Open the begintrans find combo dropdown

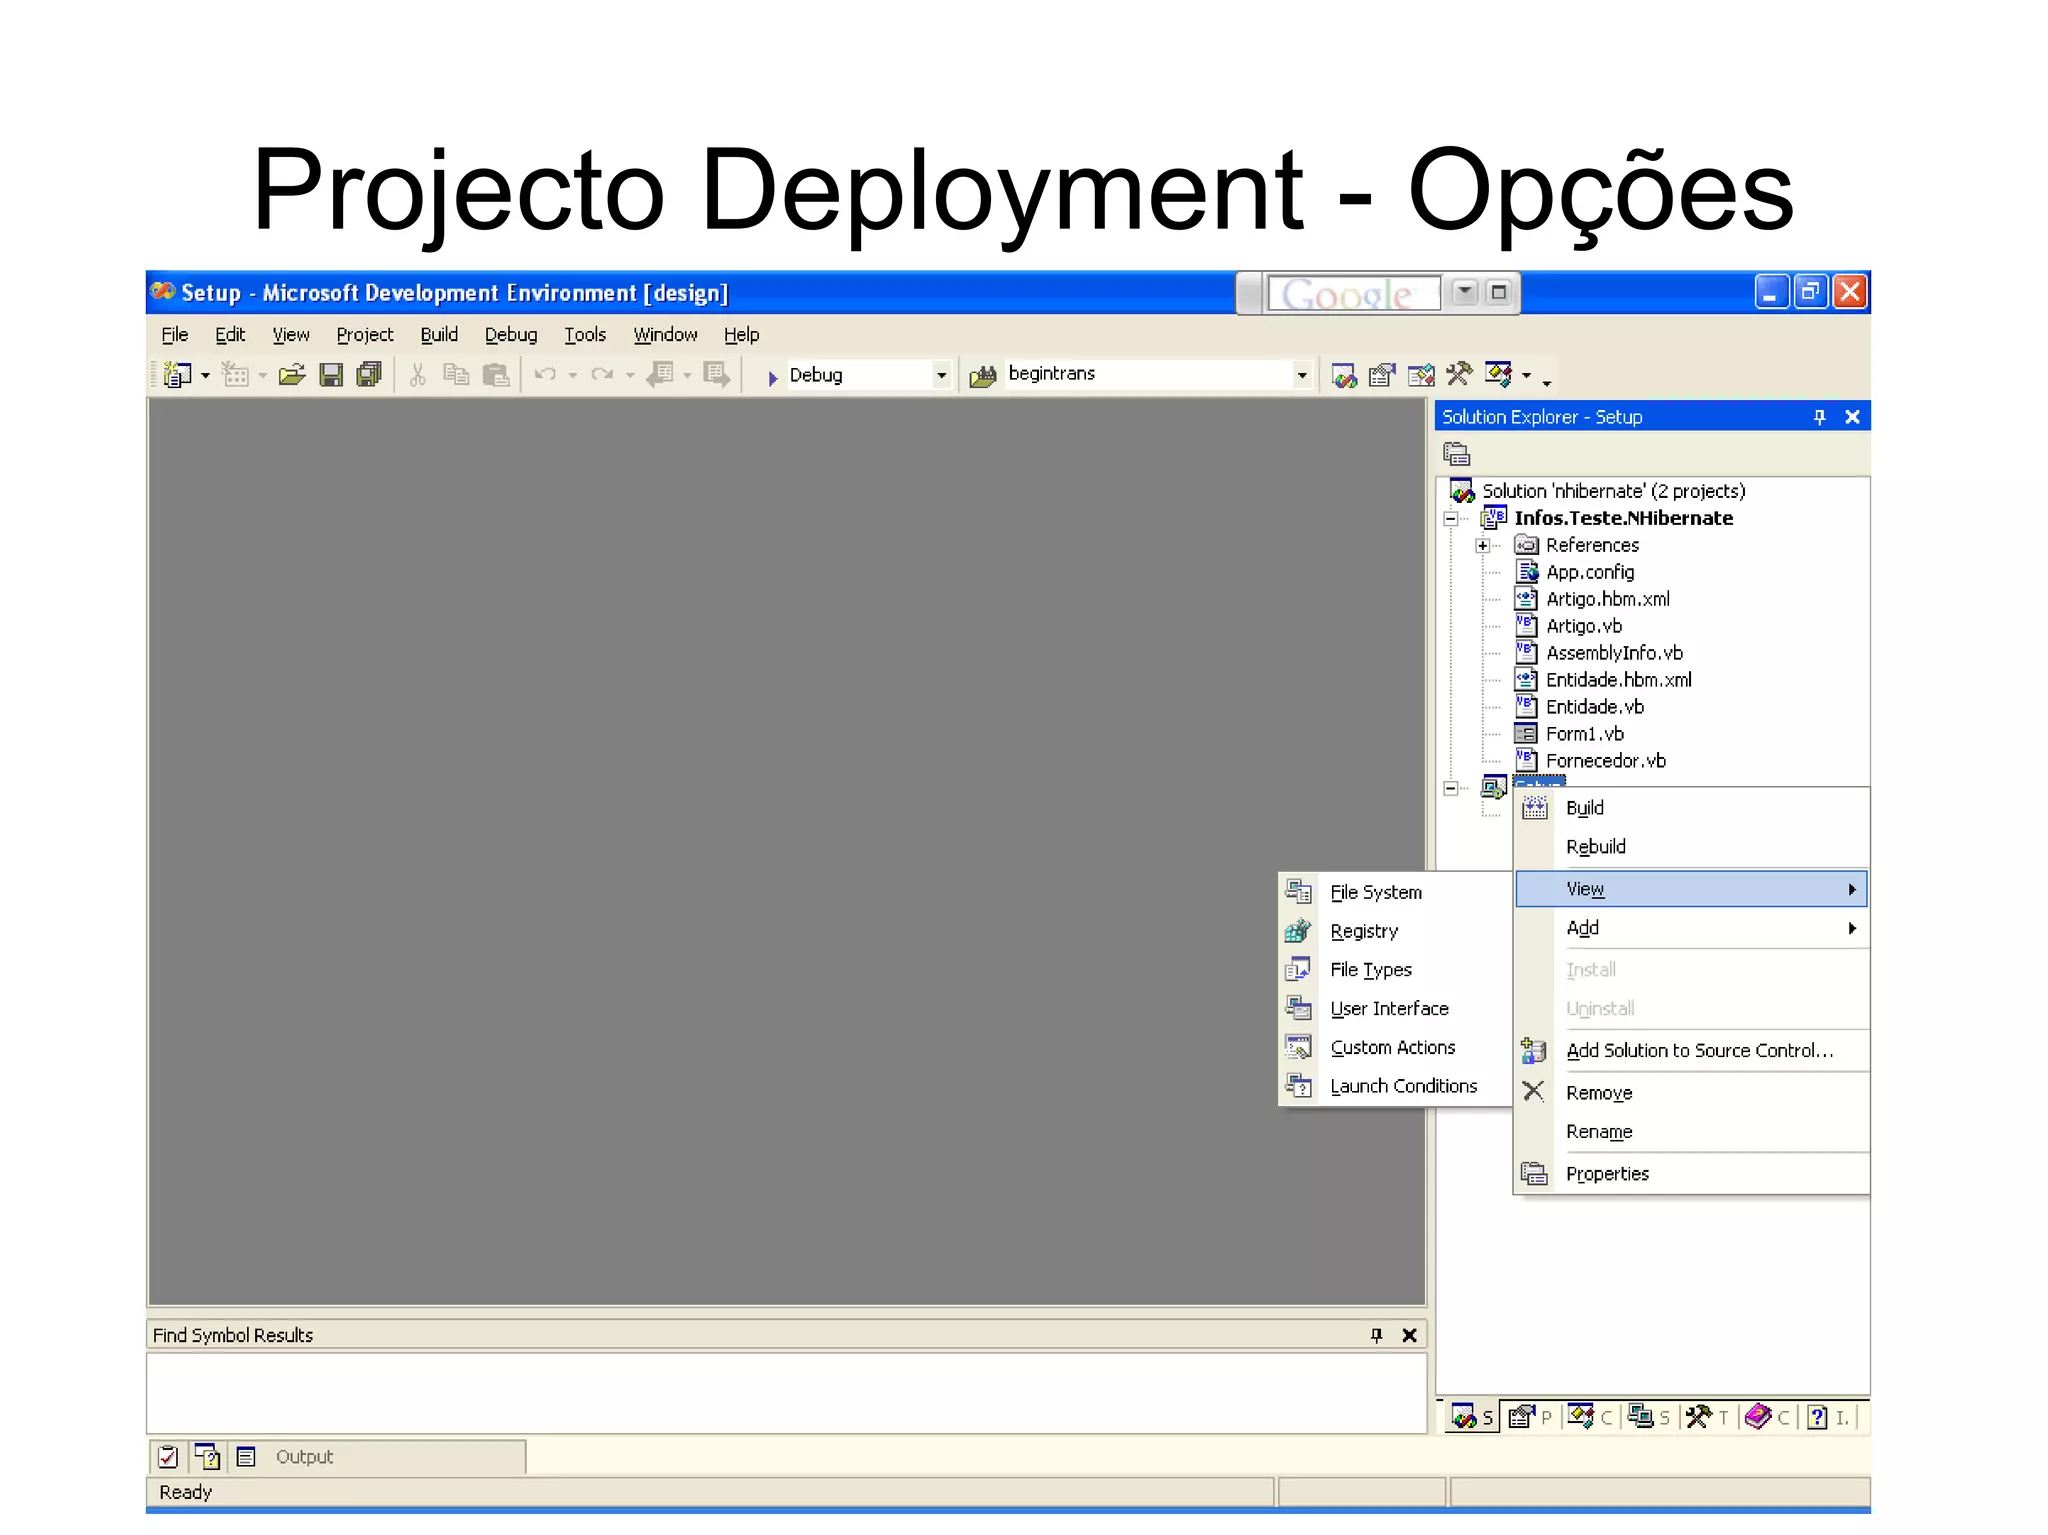pos(1301,375)
